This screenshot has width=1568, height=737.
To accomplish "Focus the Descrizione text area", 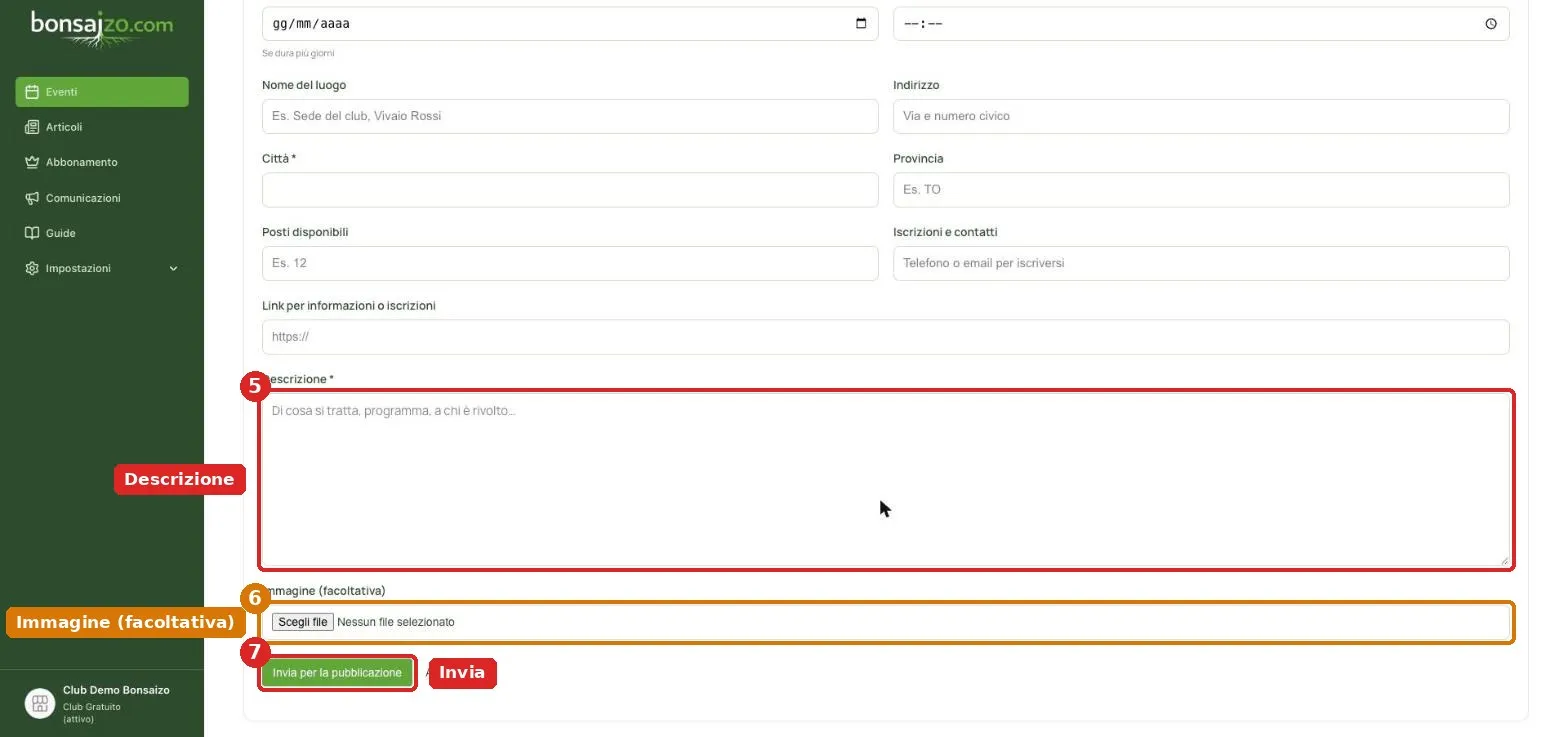I will tap(885, 480).
